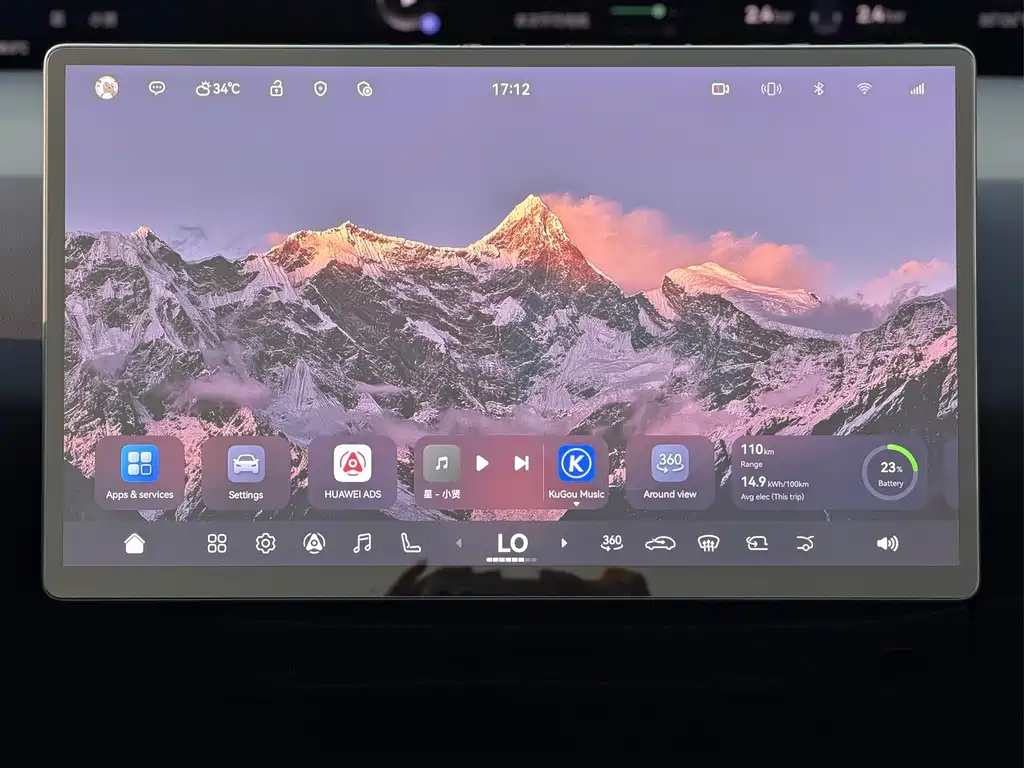Toggle the Wi-Fi status icon
This screenshot has height=768, width=1024.
pos(864,88)
